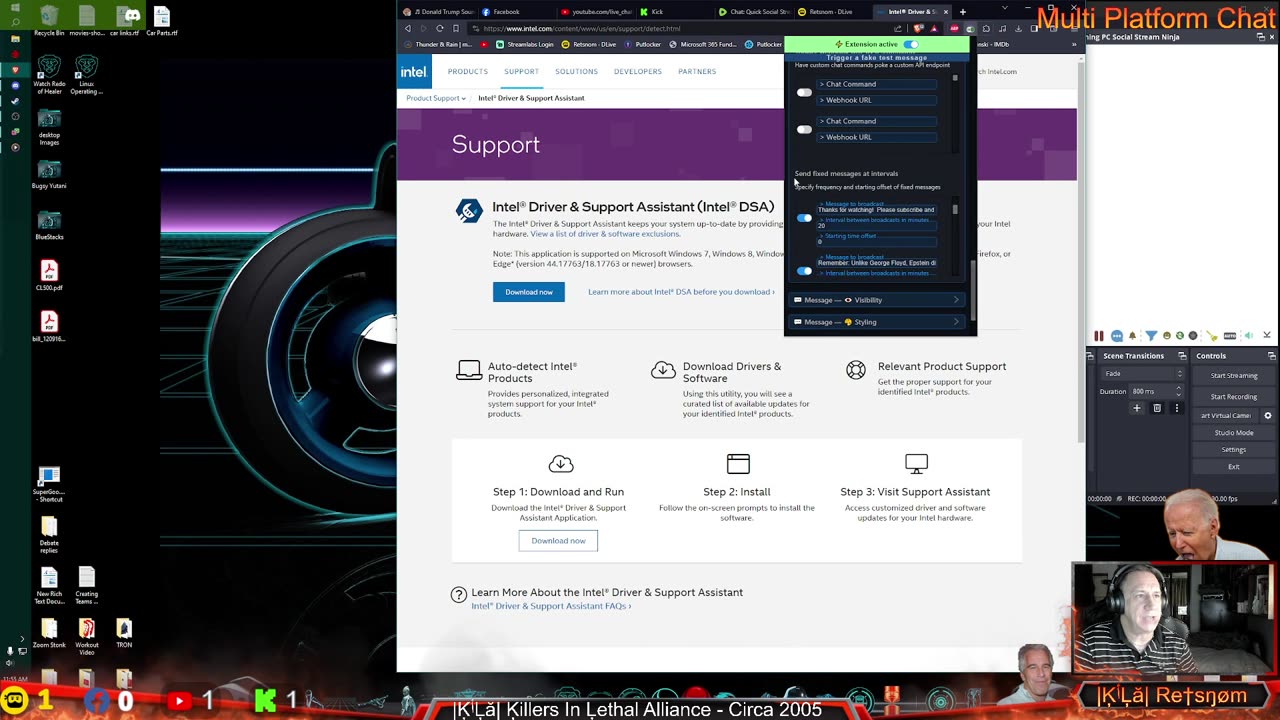This screenshot has height=720, width=1280.
Task: Click the browser back arrow
Action: pos(408,28)
